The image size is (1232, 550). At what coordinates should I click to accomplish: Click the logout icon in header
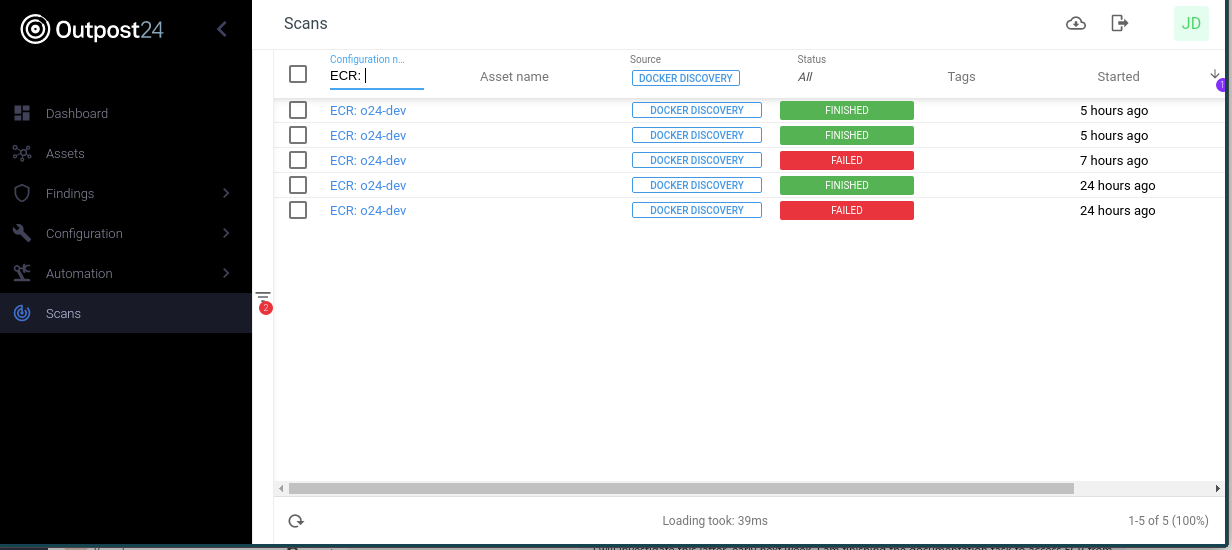(1120, 23)
